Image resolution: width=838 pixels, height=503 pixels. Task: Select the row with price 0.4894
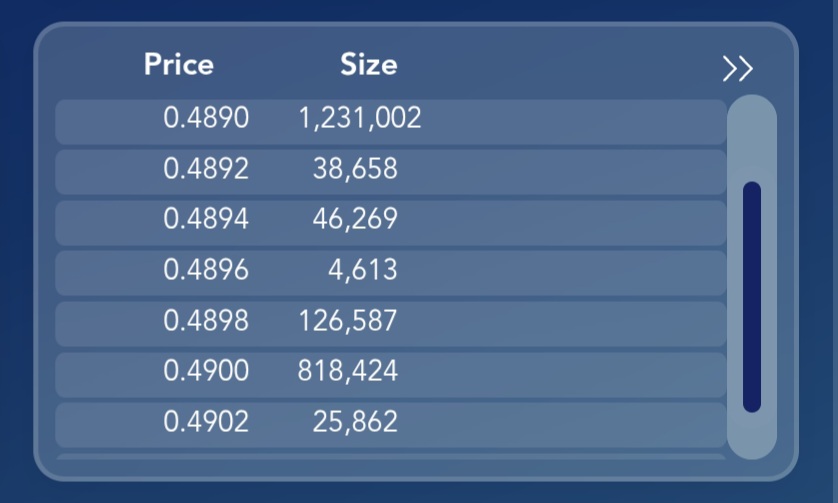coord(391,223)
